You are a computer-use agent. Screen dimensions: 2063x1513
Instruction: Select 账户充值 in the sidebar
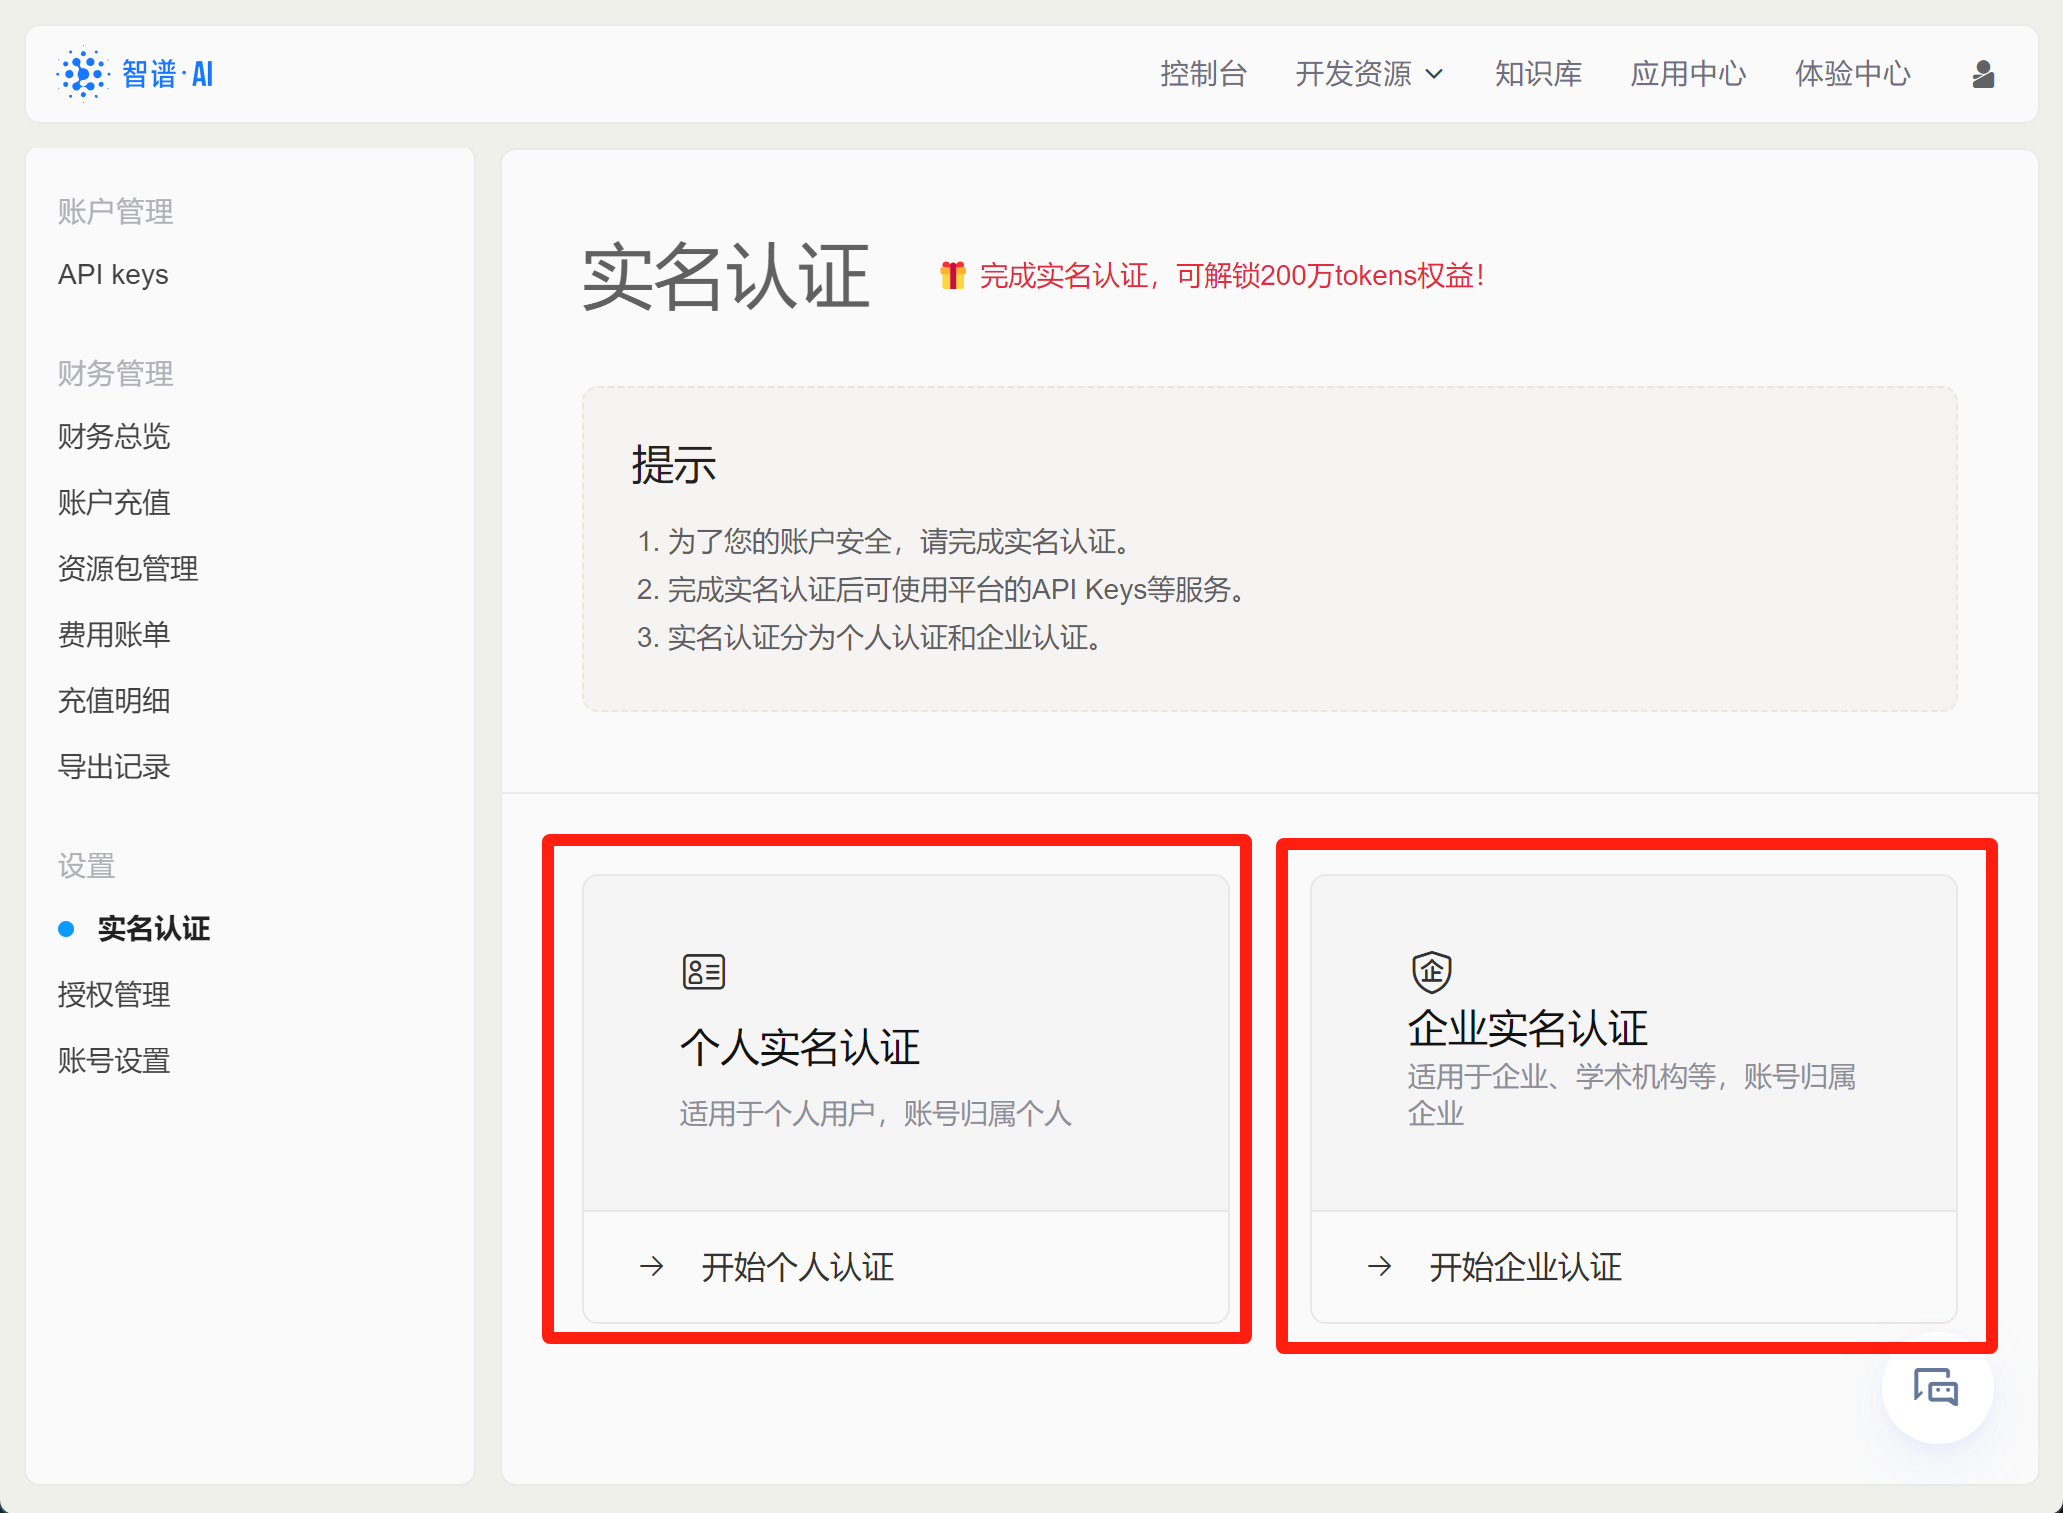coord(114,502)
